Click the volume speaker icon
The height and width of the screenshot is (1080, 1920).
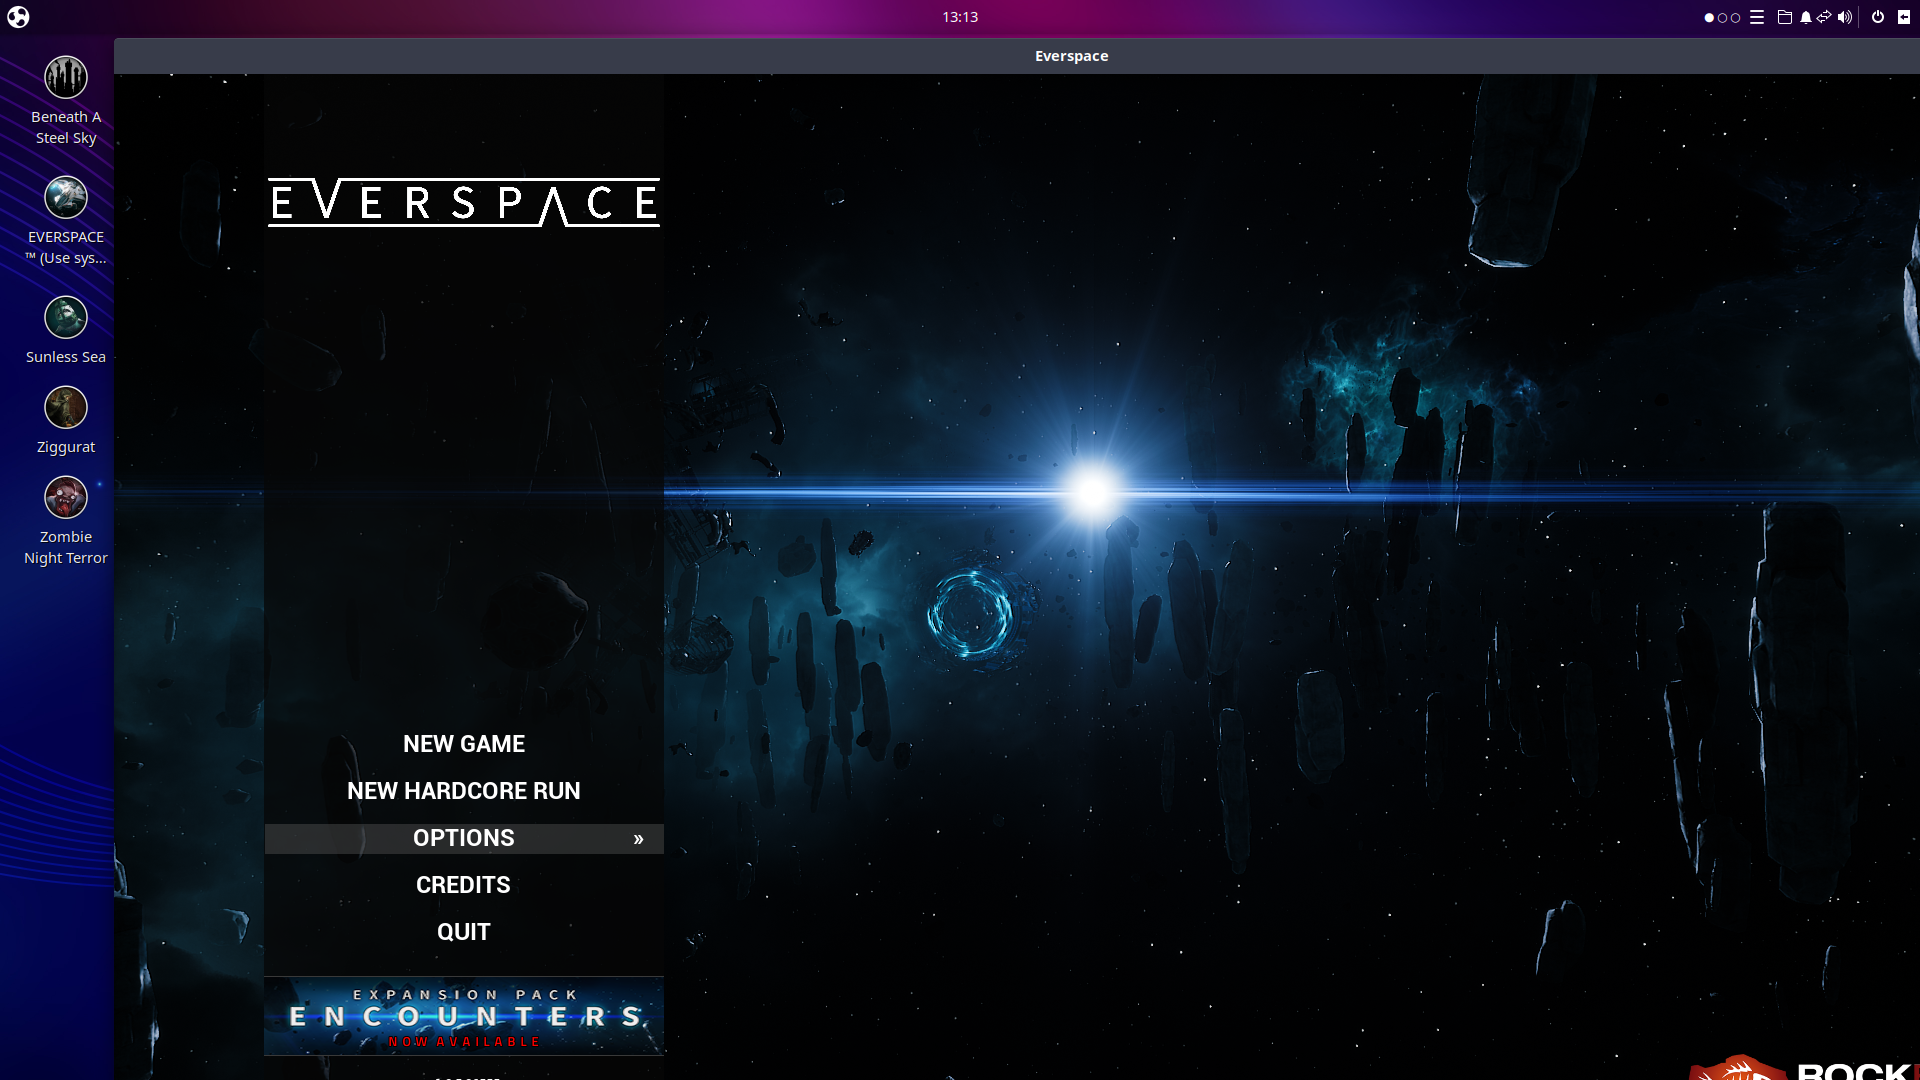(1844, 17)
